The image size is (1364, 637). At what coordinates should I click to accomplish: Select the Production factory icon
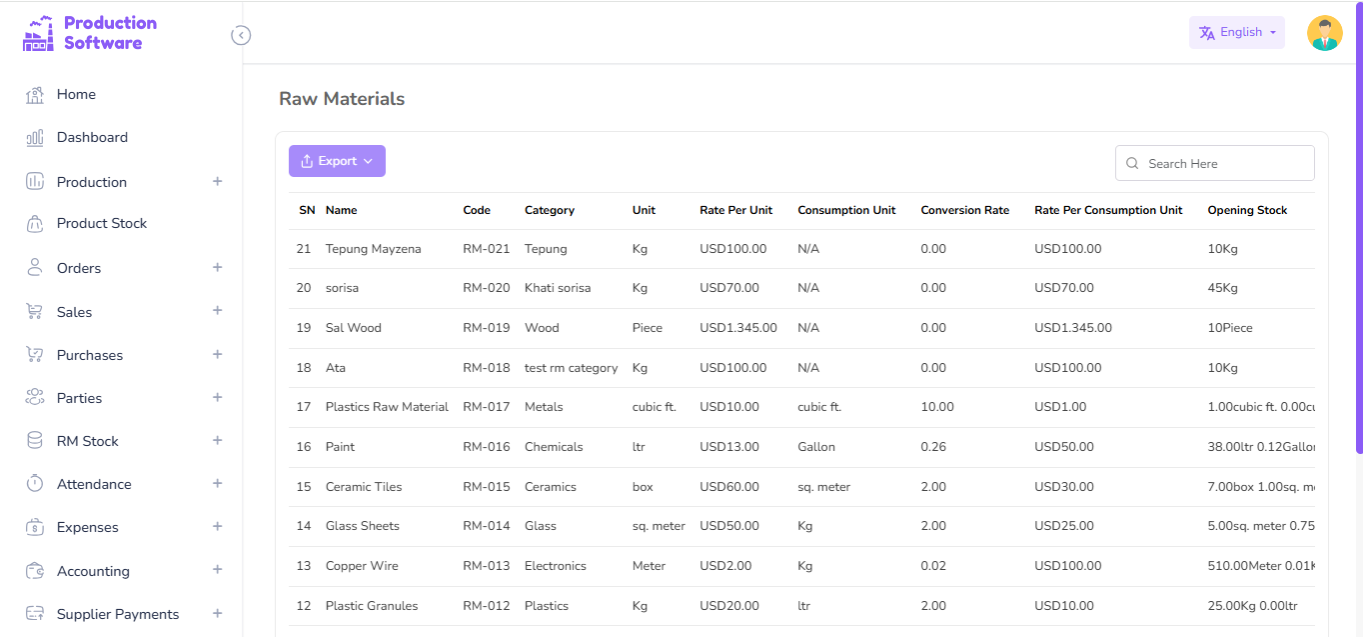[33, 181]
